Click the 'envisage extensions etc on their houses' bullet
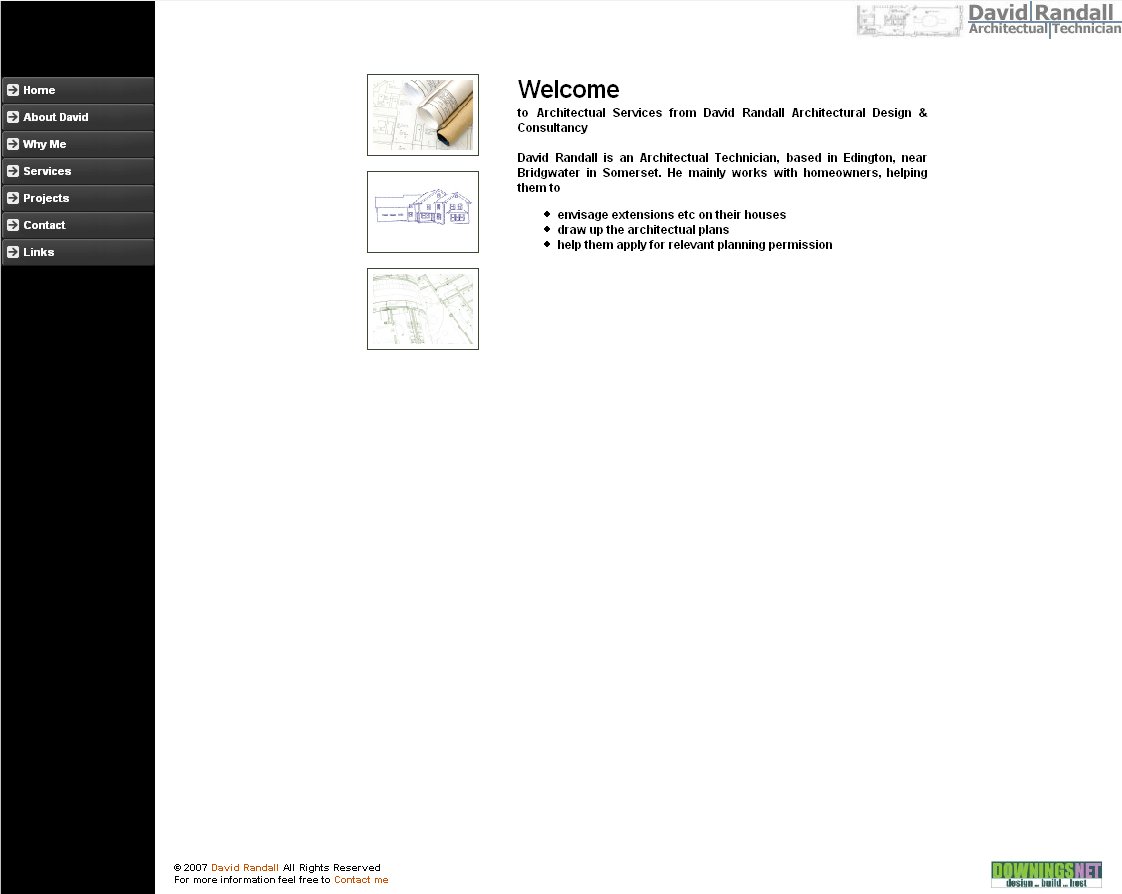The height and width of the screenshot is (894, 1122). tap(671, 215)
